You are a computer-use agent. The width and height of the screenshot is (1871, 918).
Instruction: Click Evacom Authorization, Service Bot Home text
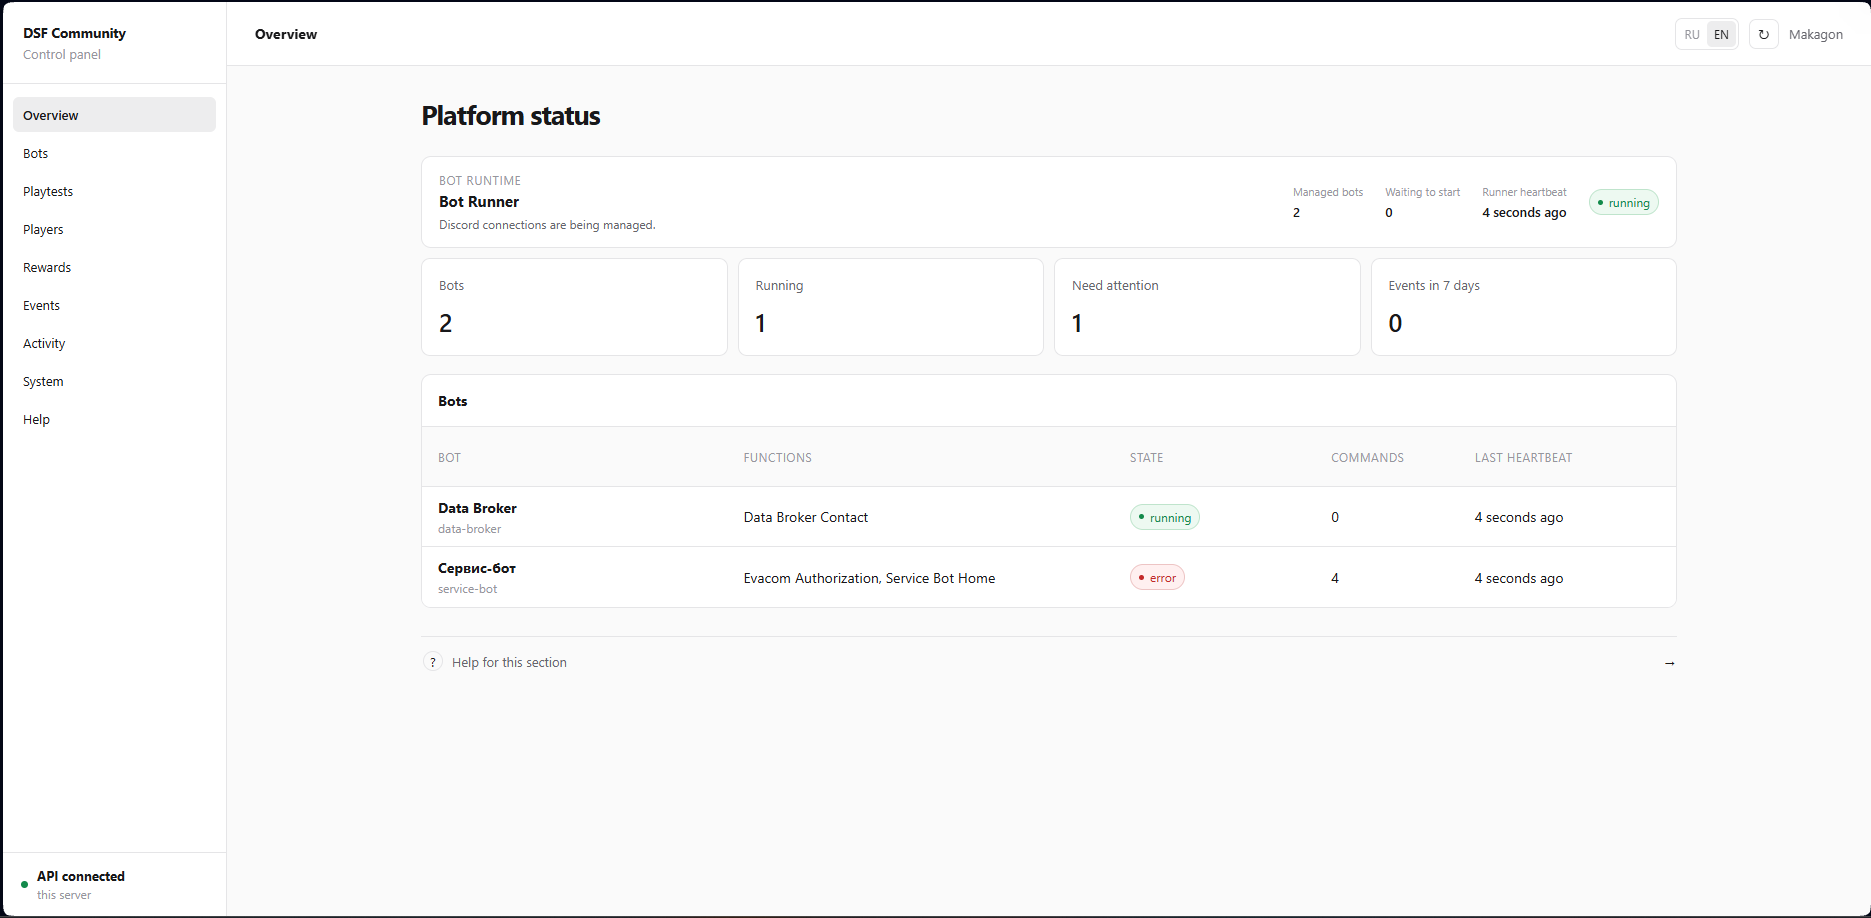click(869, 578)
